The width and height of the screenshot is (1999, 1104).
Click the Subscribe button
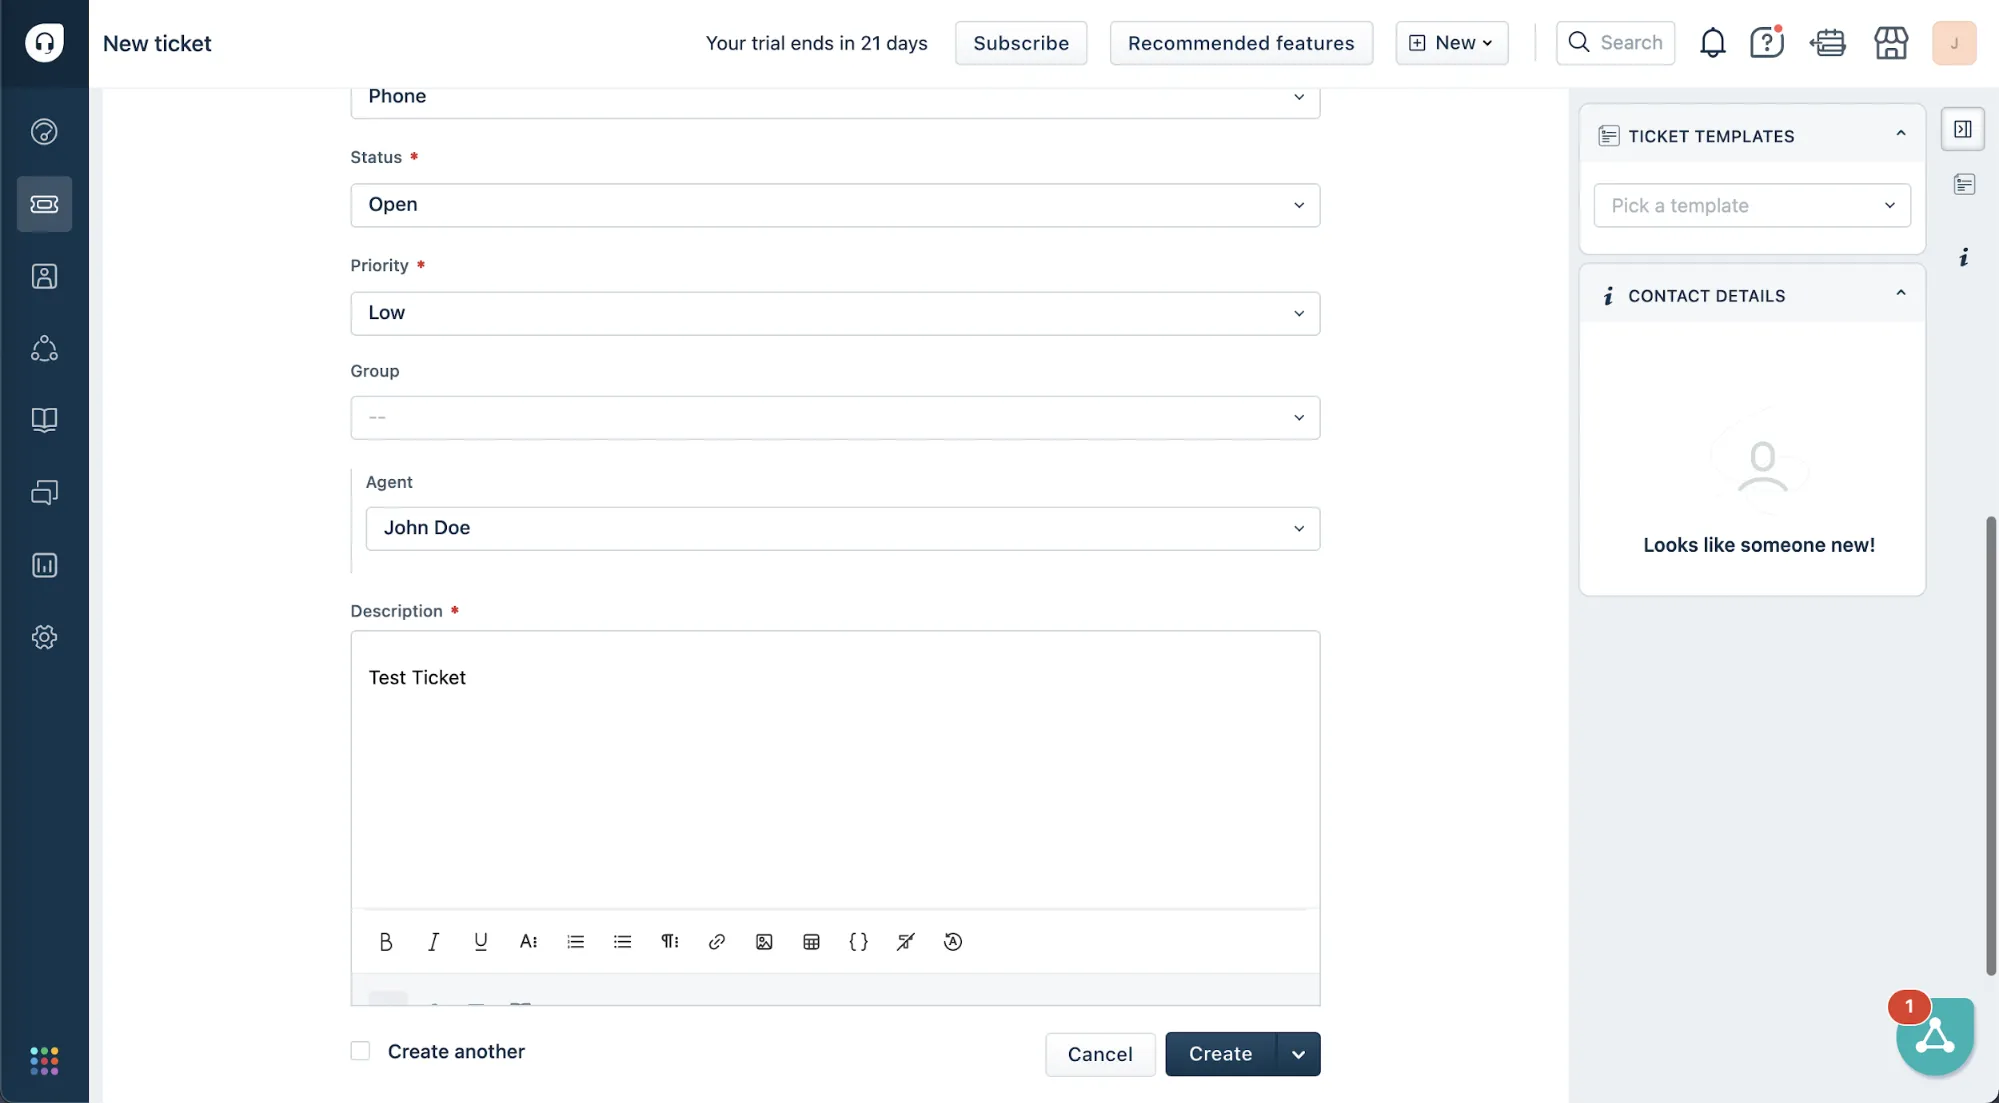(1021, 43)
